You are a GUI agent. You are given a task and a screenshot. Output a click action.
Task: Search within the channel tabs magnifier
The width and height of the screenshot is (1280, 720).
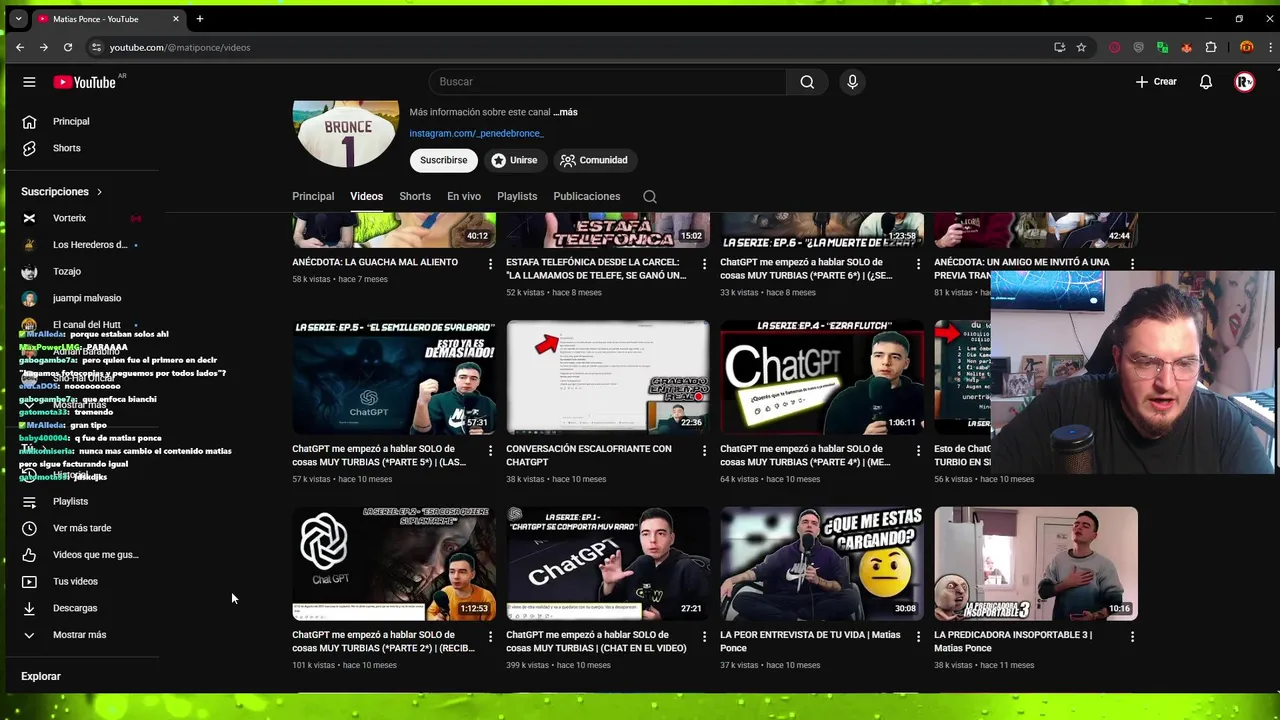[650, 196]
